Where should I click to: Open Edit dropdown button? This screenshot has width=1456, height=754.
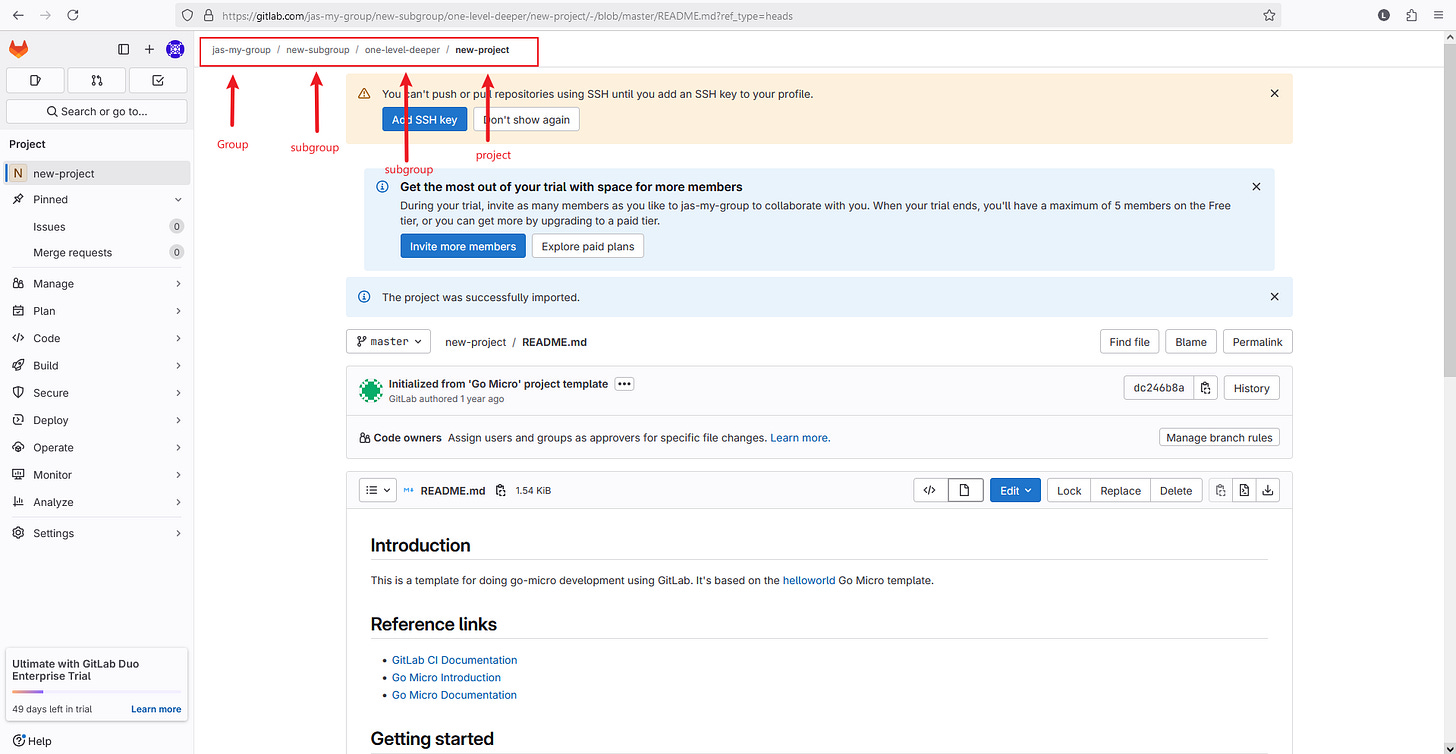tap(1015, 490)
